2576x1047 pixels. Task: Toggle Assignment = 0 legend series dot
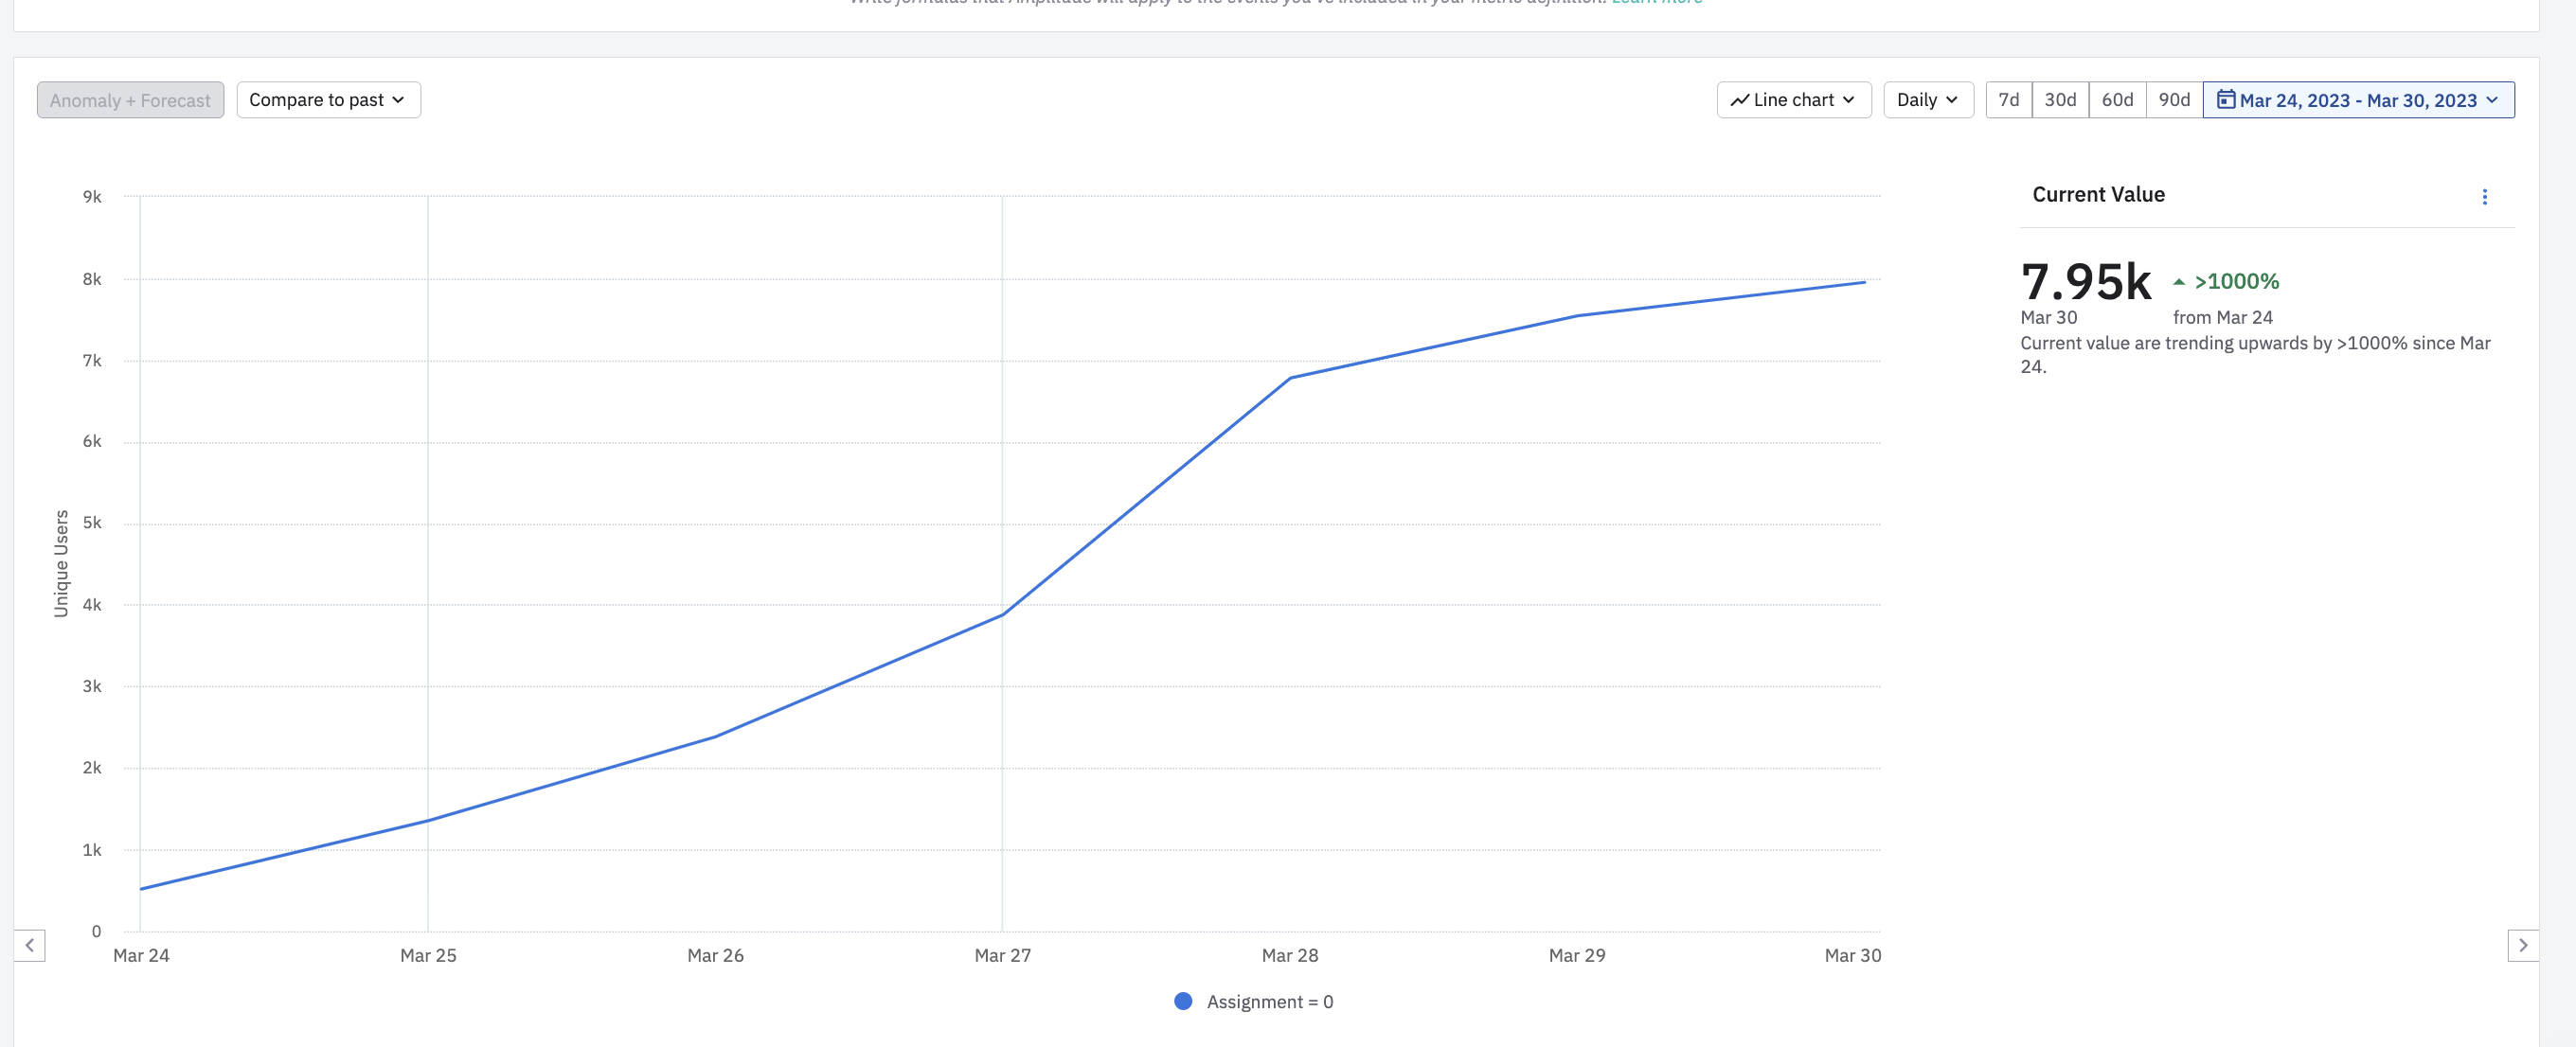coord(1183,1001)
